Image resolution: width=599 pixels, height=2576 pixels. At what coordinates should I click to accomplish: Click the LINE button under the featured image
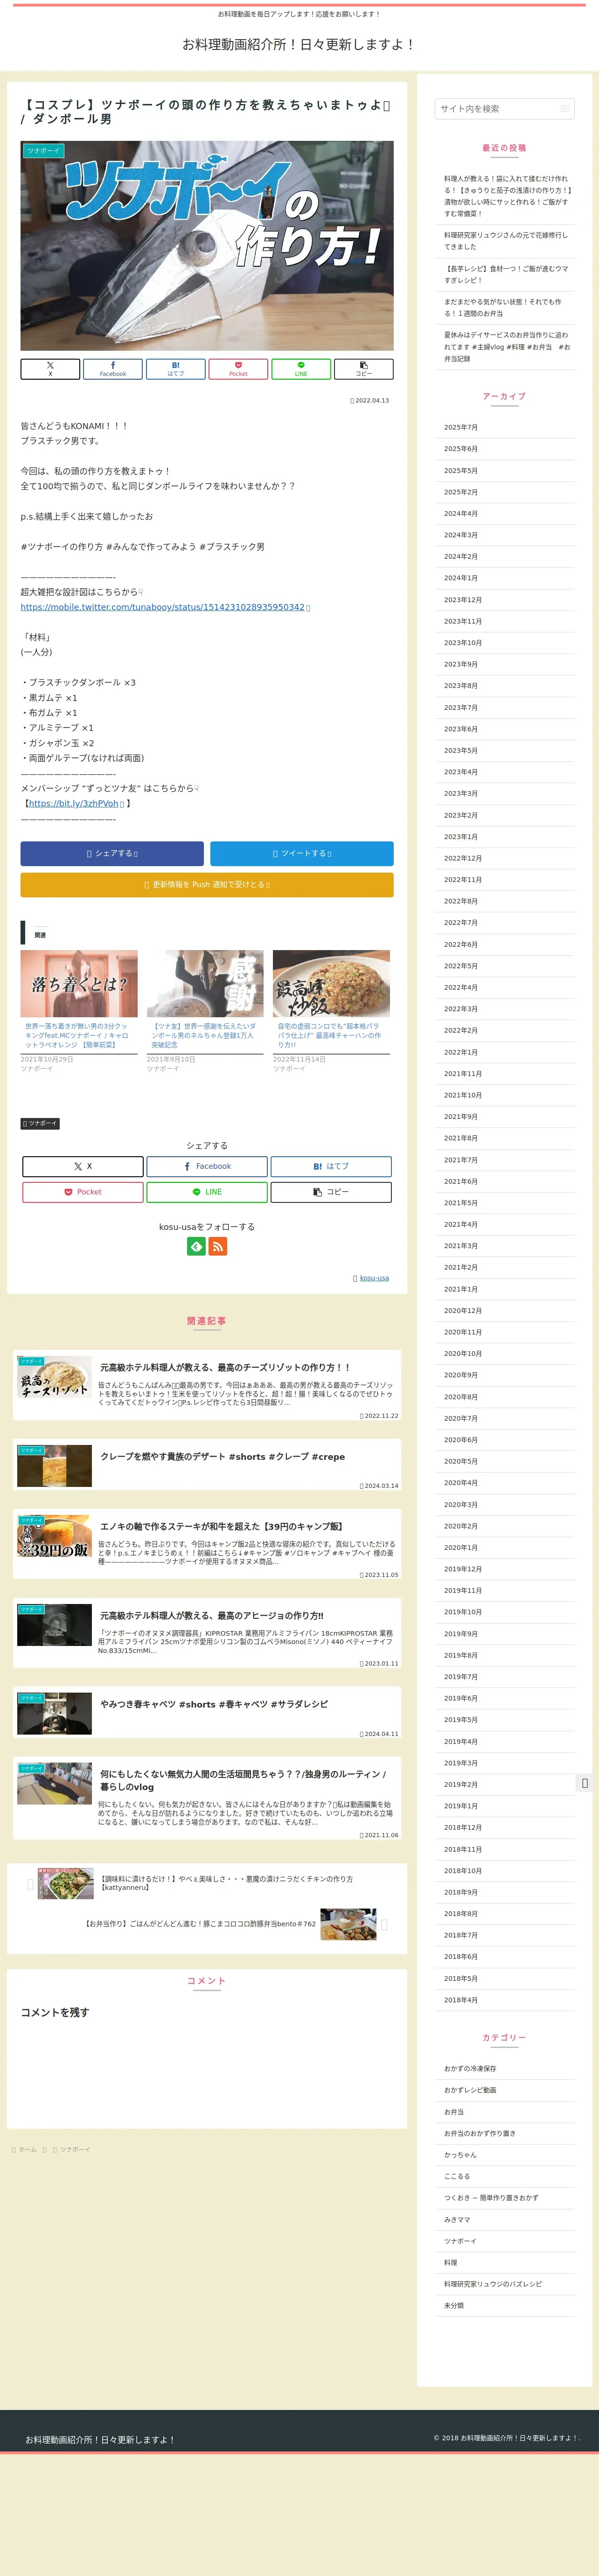pyautogui.click(x=301, y=369)
